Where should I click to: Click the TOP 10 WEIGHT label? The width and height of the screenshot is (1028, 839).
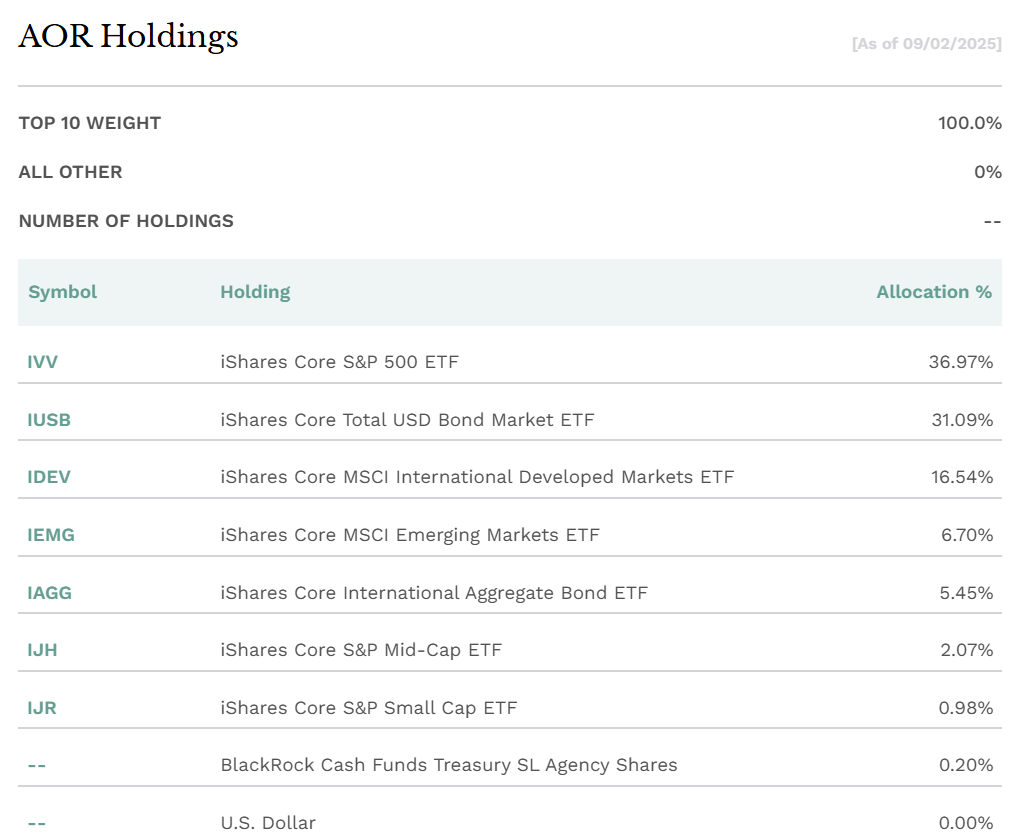pyautogui.click(x=90, y=123)
